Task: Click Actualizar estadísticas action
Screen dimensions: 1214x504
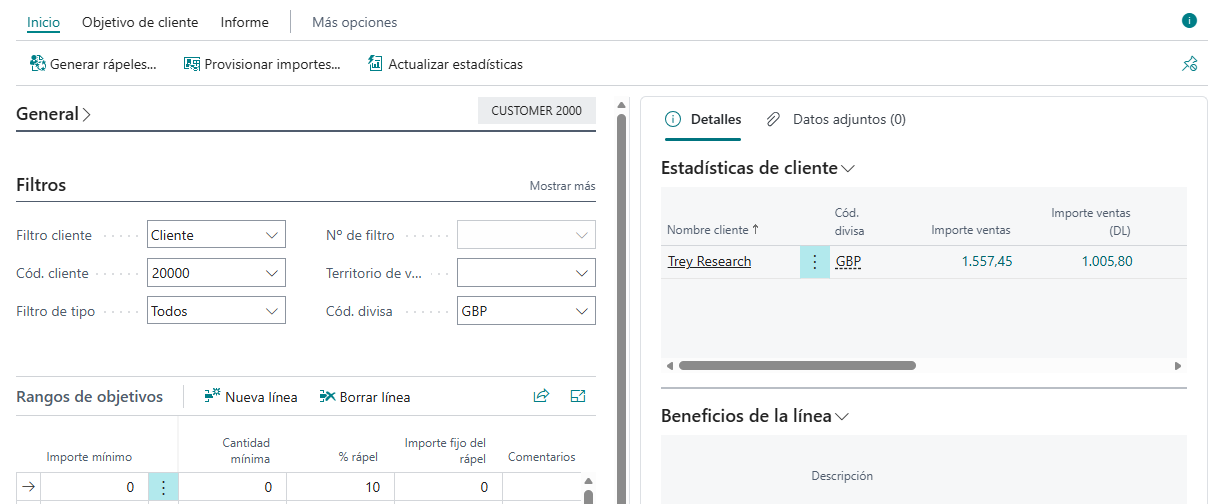Action: (445, 64)
